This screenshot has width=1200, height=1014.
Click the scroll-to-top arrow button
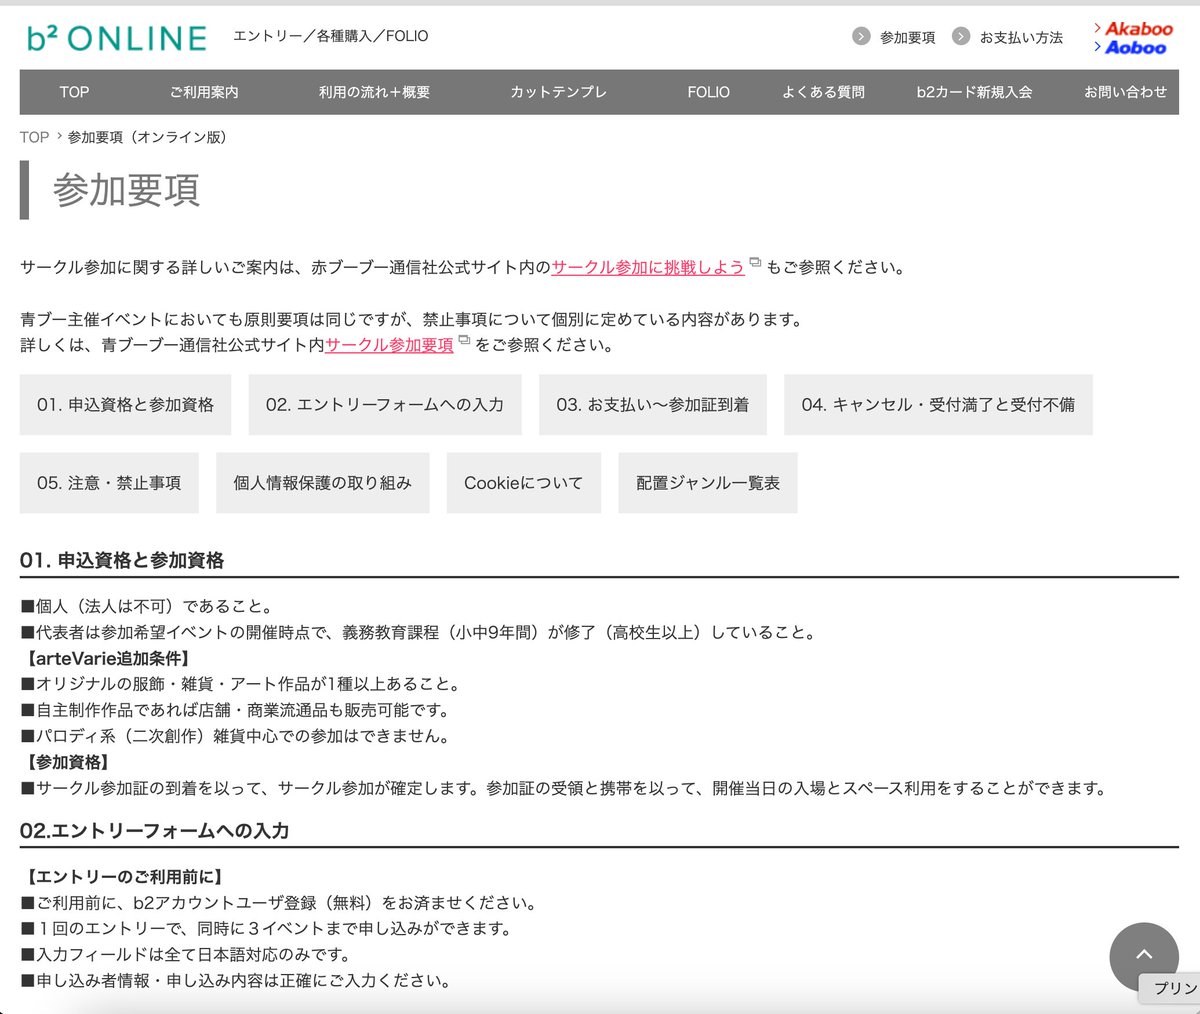[x=1144, y=955]
